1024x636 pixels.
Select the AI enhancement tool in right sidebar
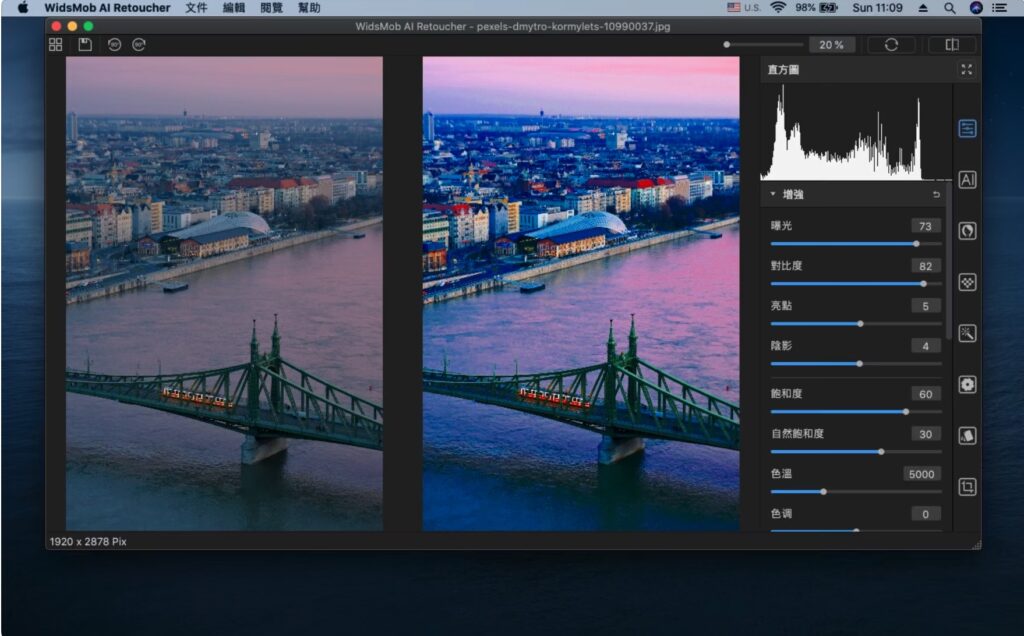(966, 180)
